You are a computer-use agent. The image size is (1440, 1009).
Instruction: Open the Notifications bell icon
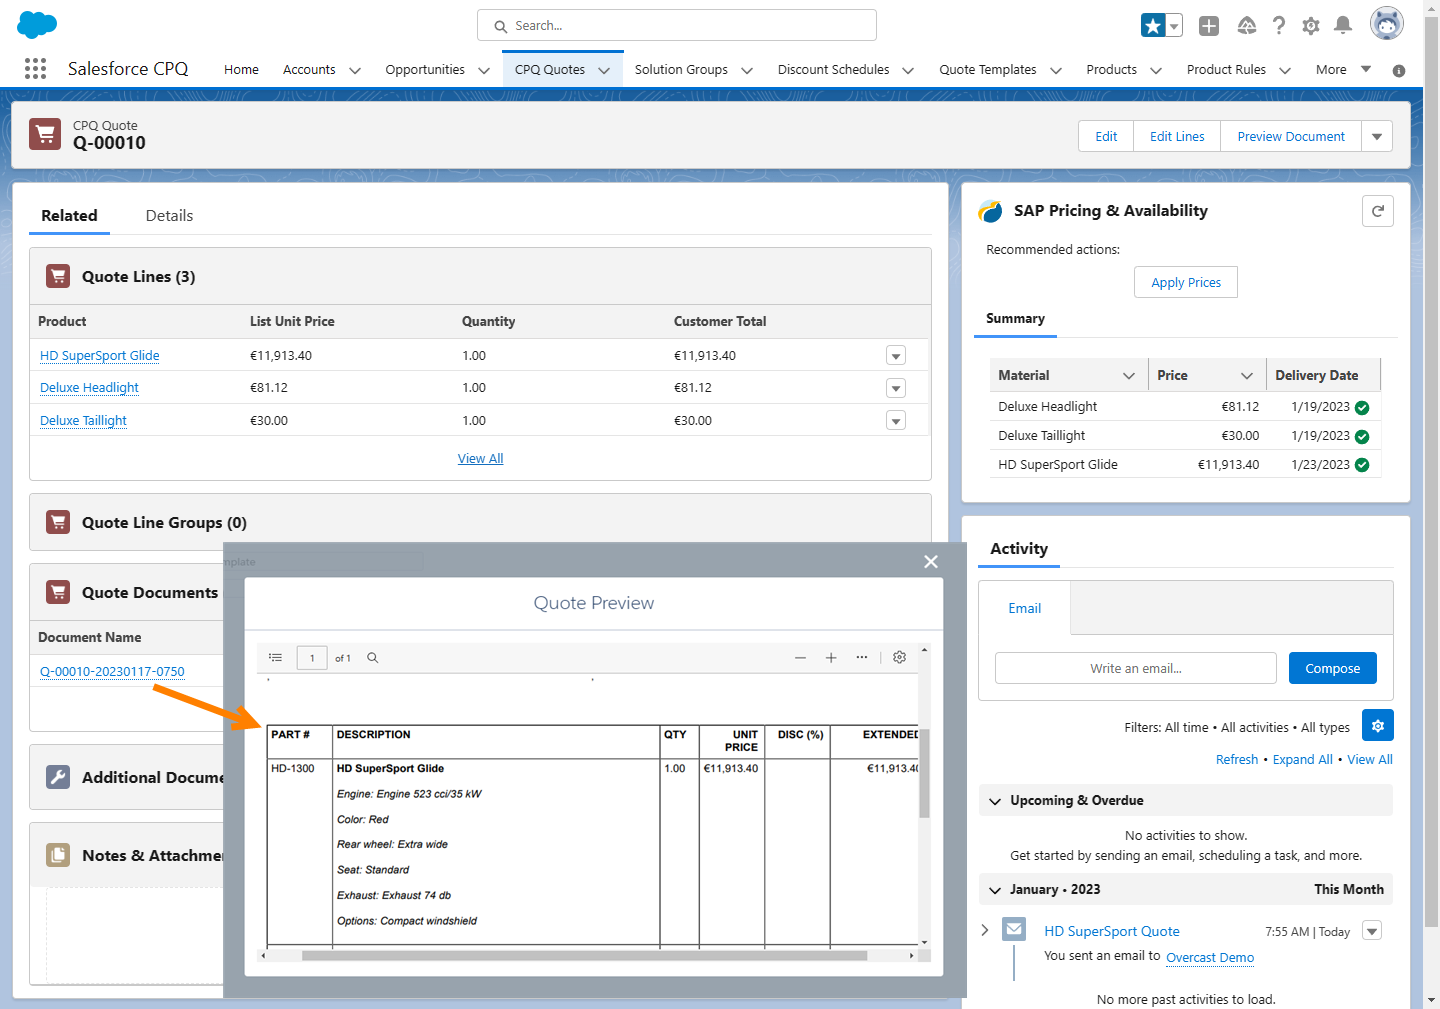[x=1343, y=26]
